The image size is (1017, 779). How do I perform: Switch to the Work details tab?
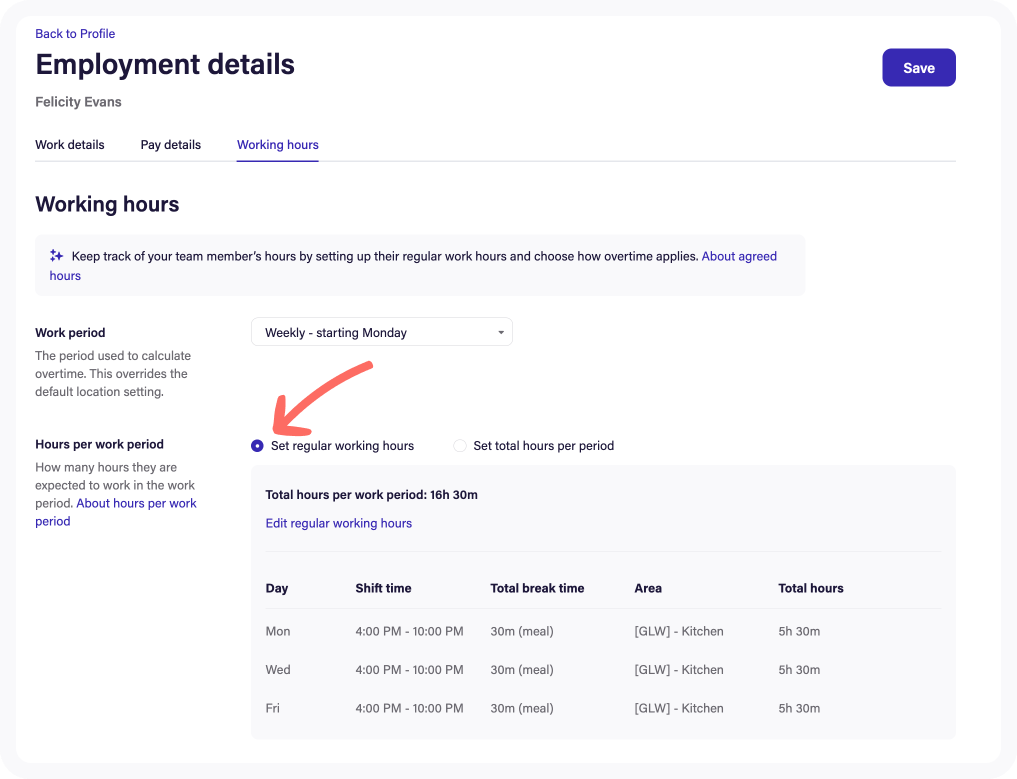[69, 144]
